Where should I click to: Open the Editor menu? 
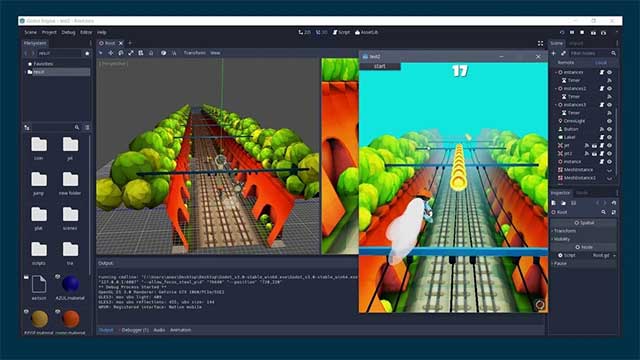tap(86, 32)
